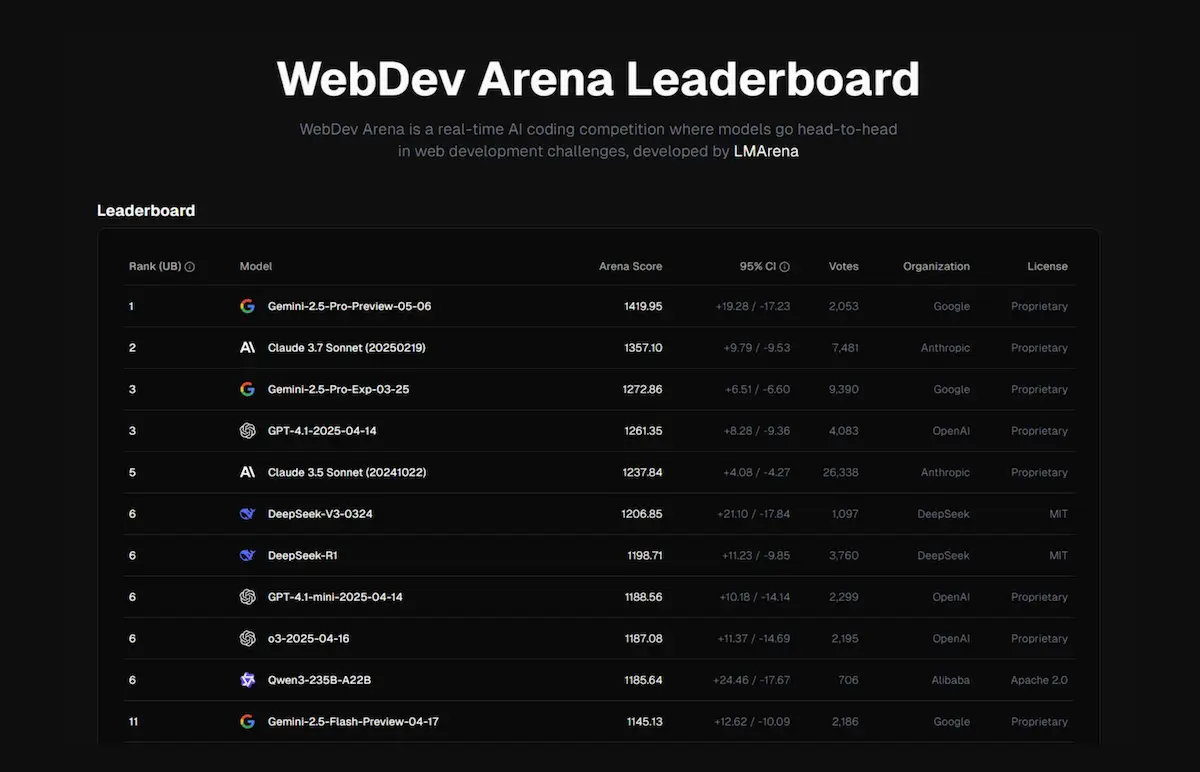Click the OpenAI logo beside GPT-4.1-mini-2025-04-14

[247, 597]
